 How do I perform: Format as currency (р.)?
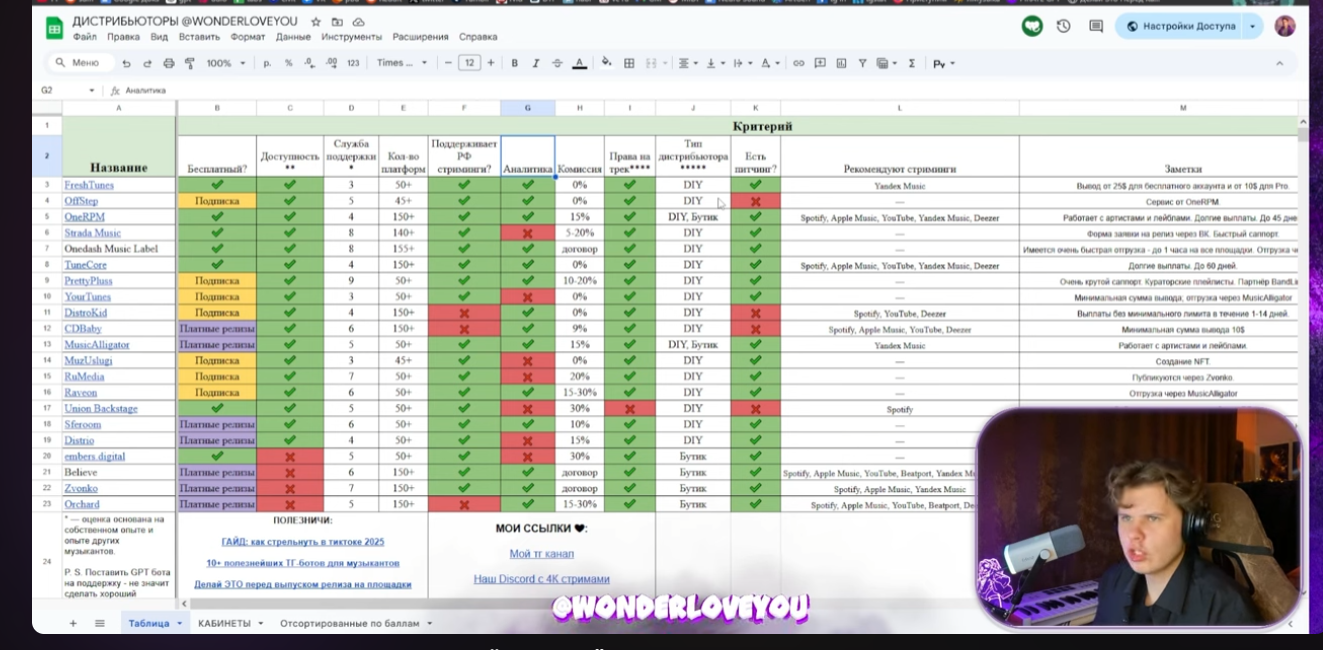(267, 63)
